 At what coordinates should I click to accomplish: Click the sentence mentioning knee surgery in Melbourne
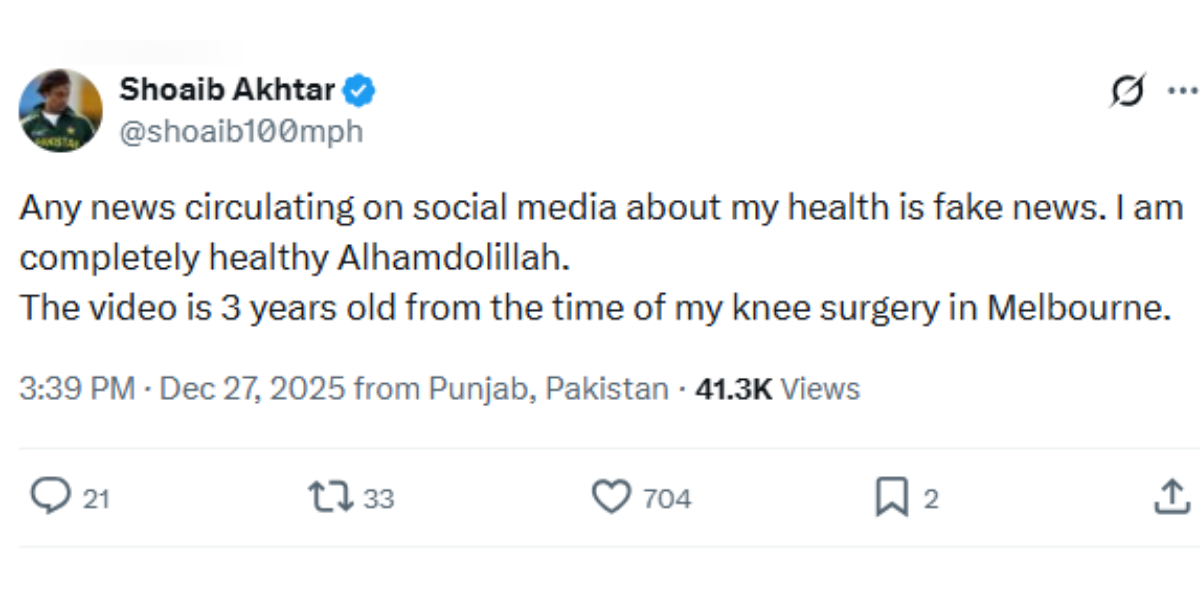pyautogui.click(x=594, y=308)
